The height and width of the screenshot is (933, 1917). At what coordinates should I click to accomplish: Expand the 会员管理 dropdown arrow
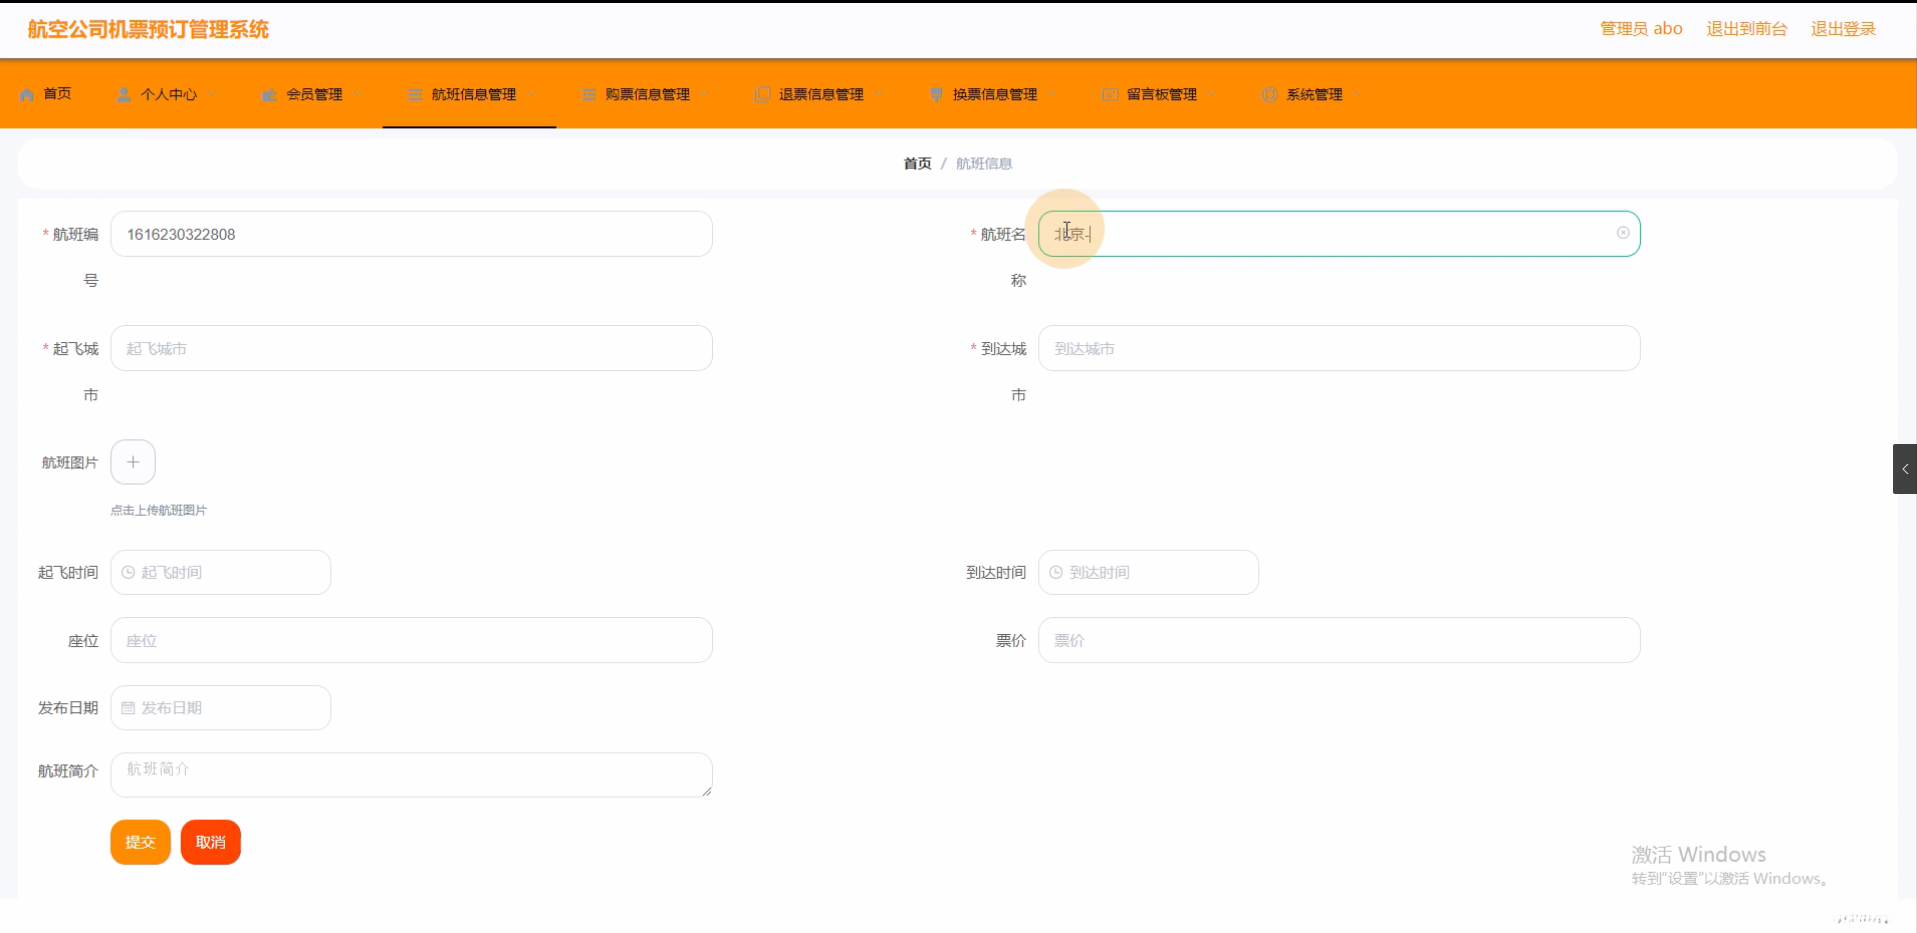(357, 94)
